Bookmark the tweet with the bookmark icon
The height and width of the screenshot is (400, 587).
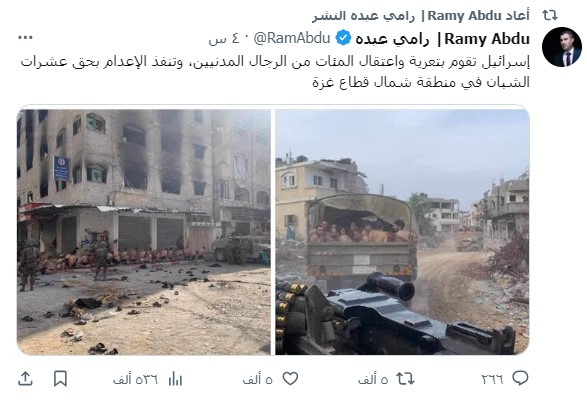[x=60, y=379]
